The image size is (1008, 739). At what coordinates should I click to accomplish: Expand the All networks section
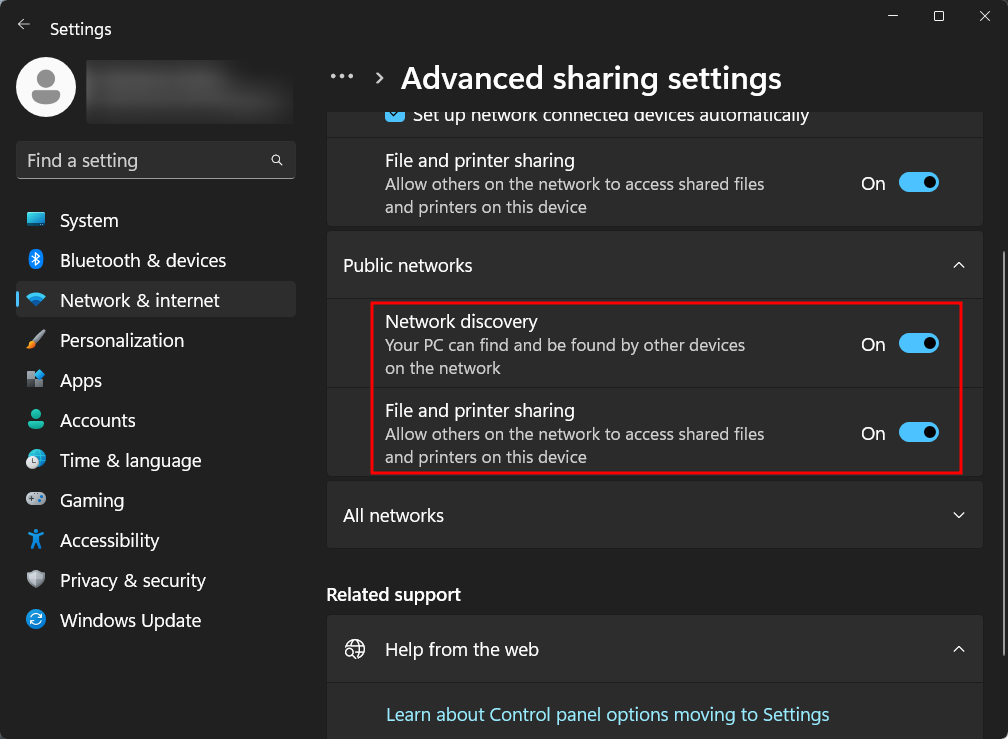(958, 515)
